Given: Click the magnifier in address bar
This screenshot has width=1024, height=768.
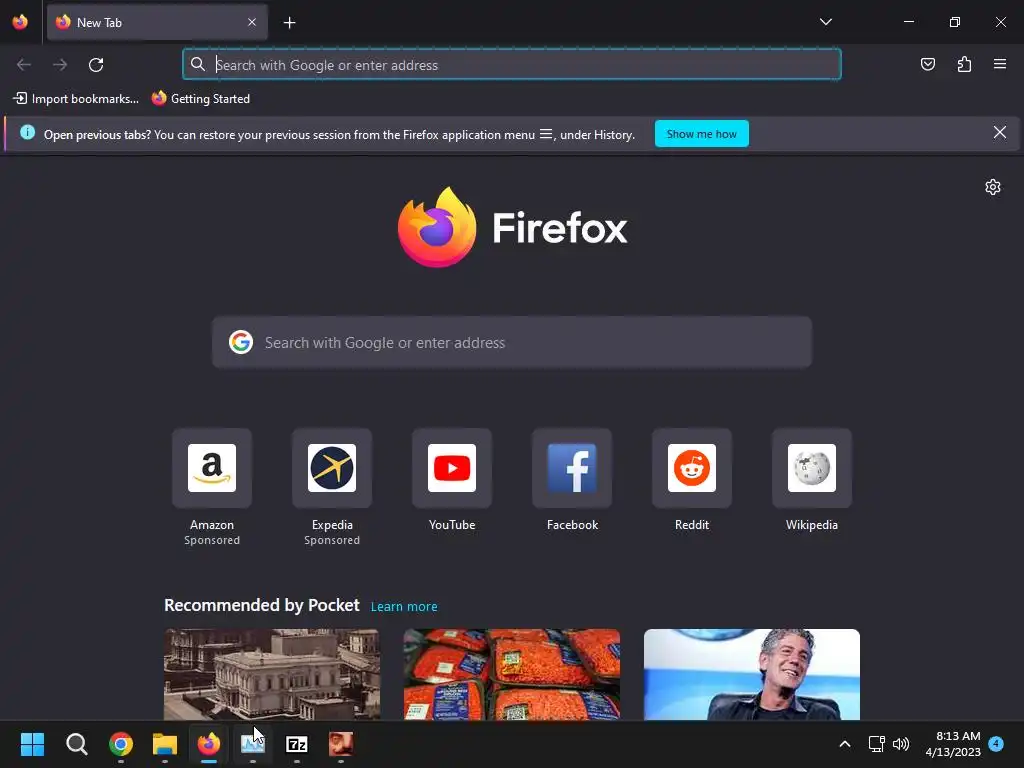Looking at the screenshot, I should (x=198, y=64).
